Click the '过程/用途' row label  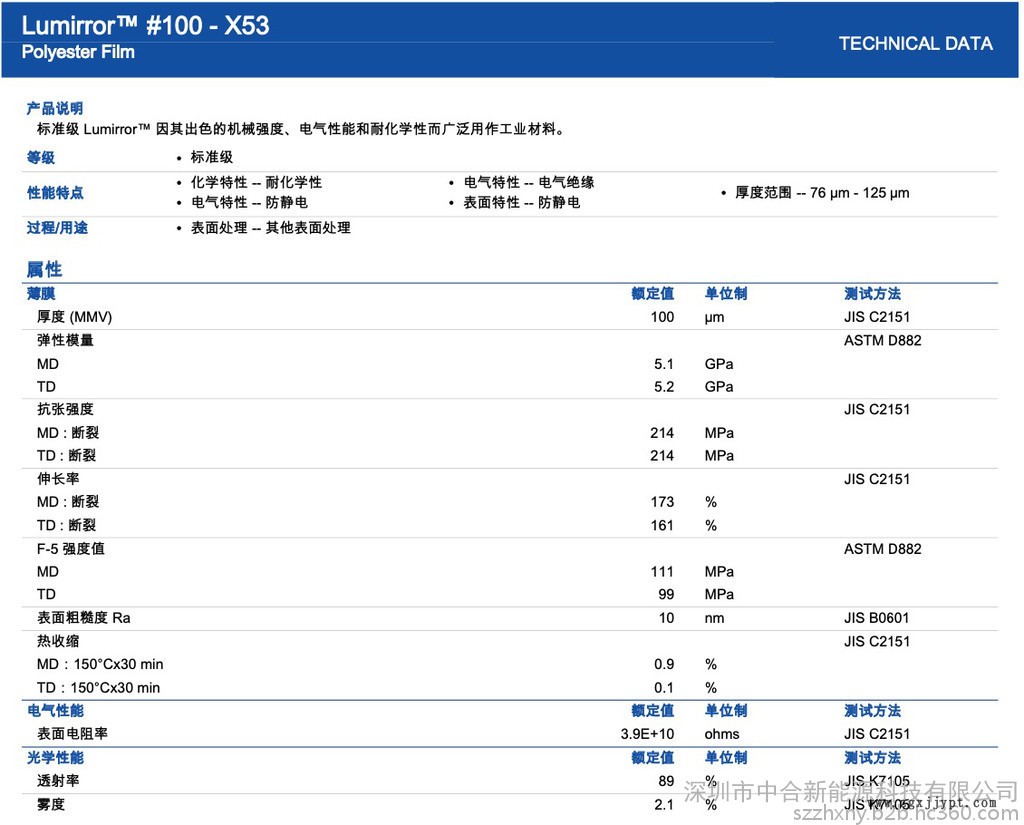click(57, 228)
